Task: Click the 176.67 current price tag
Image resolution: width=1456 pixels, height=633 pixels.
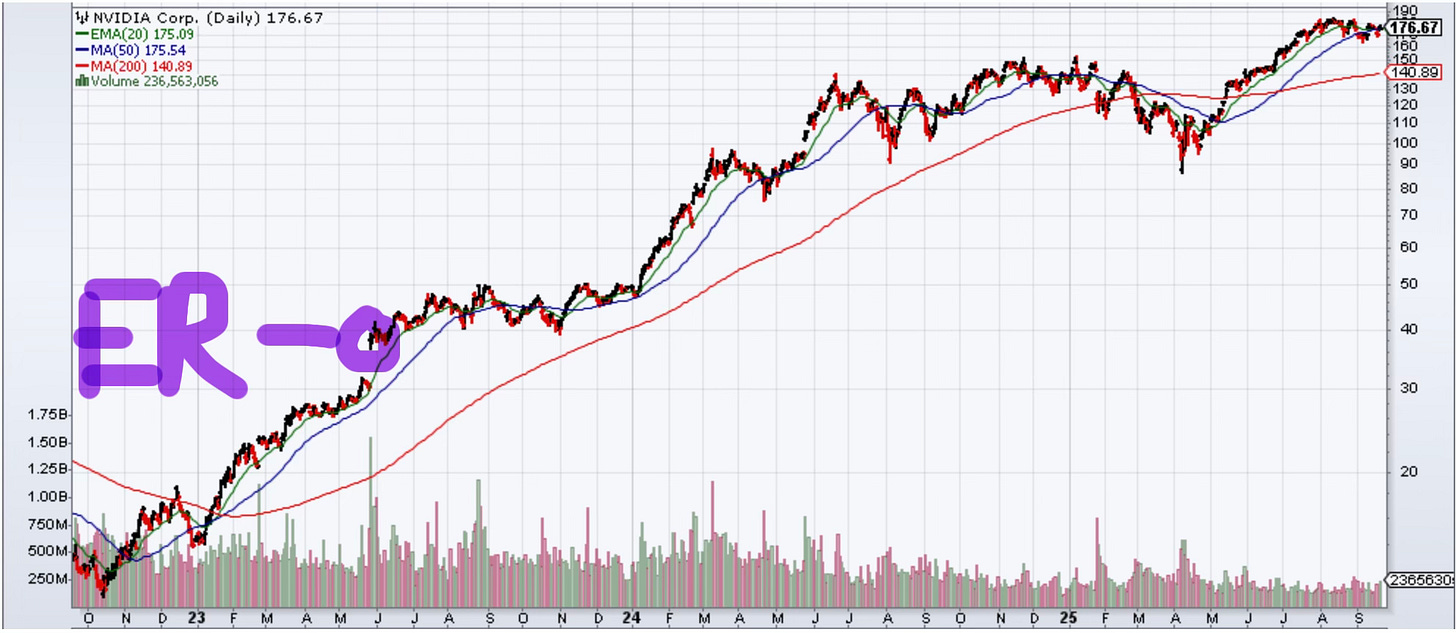Action: tap(1415, 29)
